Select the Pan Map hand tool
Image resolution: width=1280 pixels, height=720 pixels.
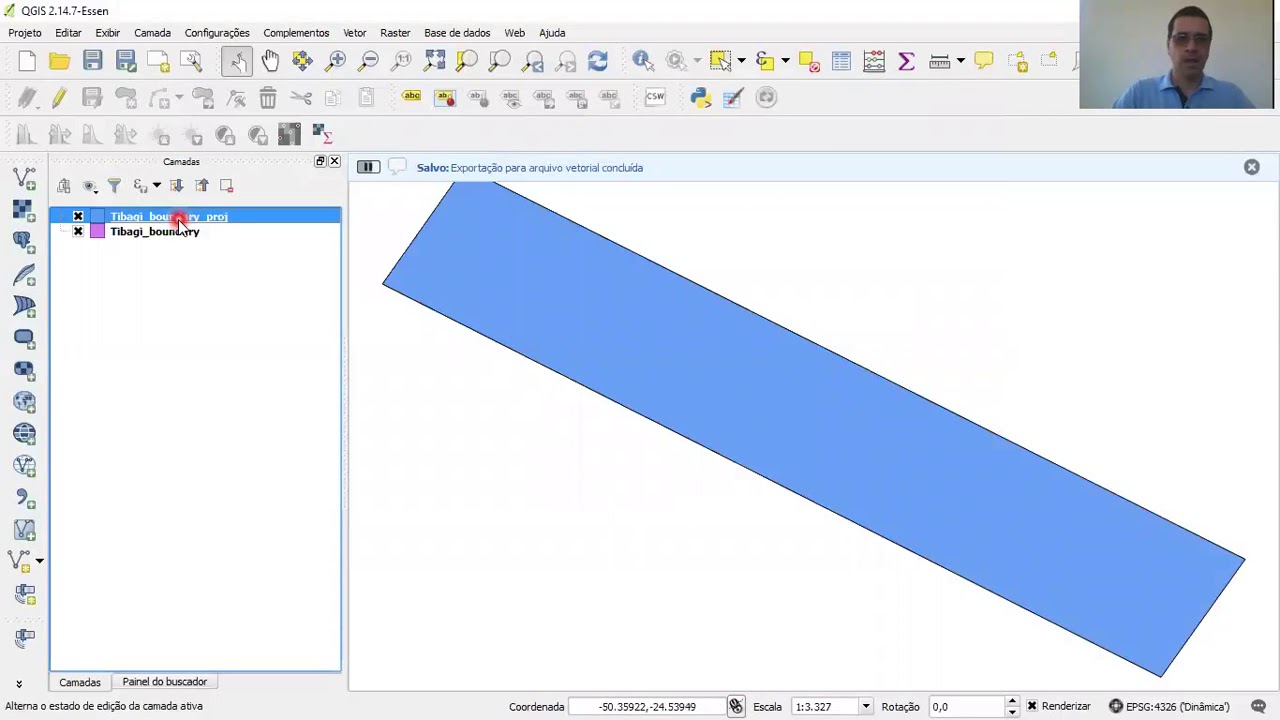pyautogui.click(x=270, y=62)
